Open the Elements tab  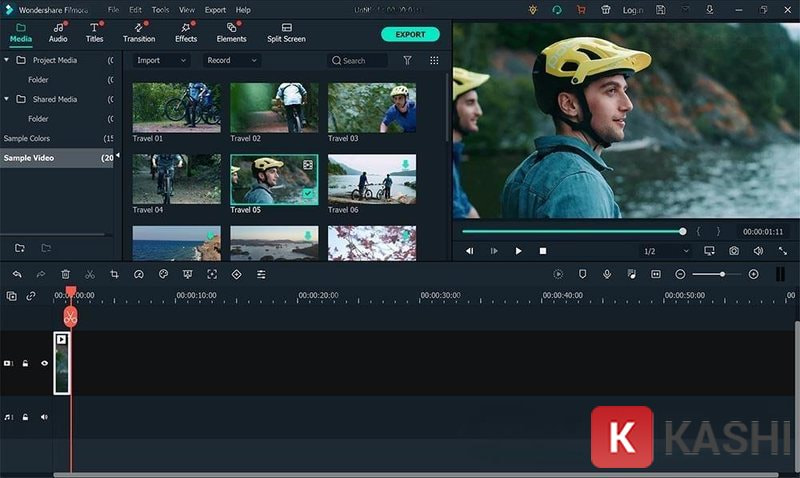231,33
